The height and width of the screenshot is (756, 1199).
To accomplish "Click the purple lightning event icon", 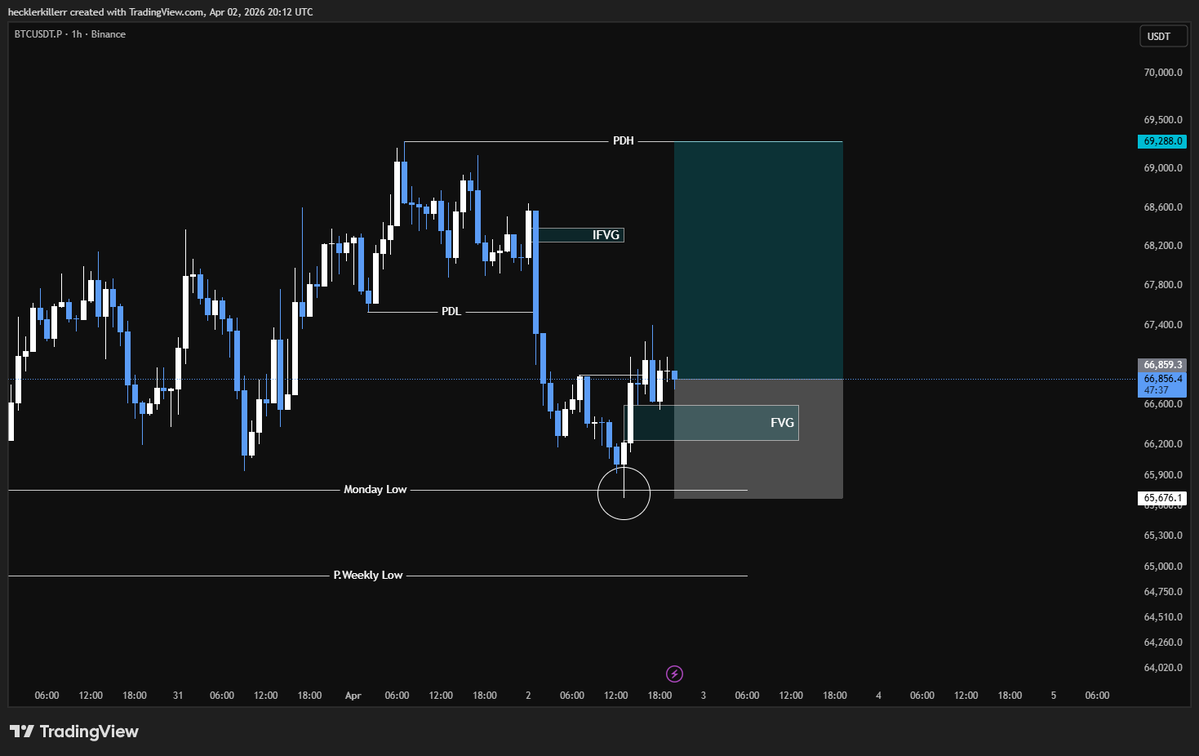I will [674, 673].
